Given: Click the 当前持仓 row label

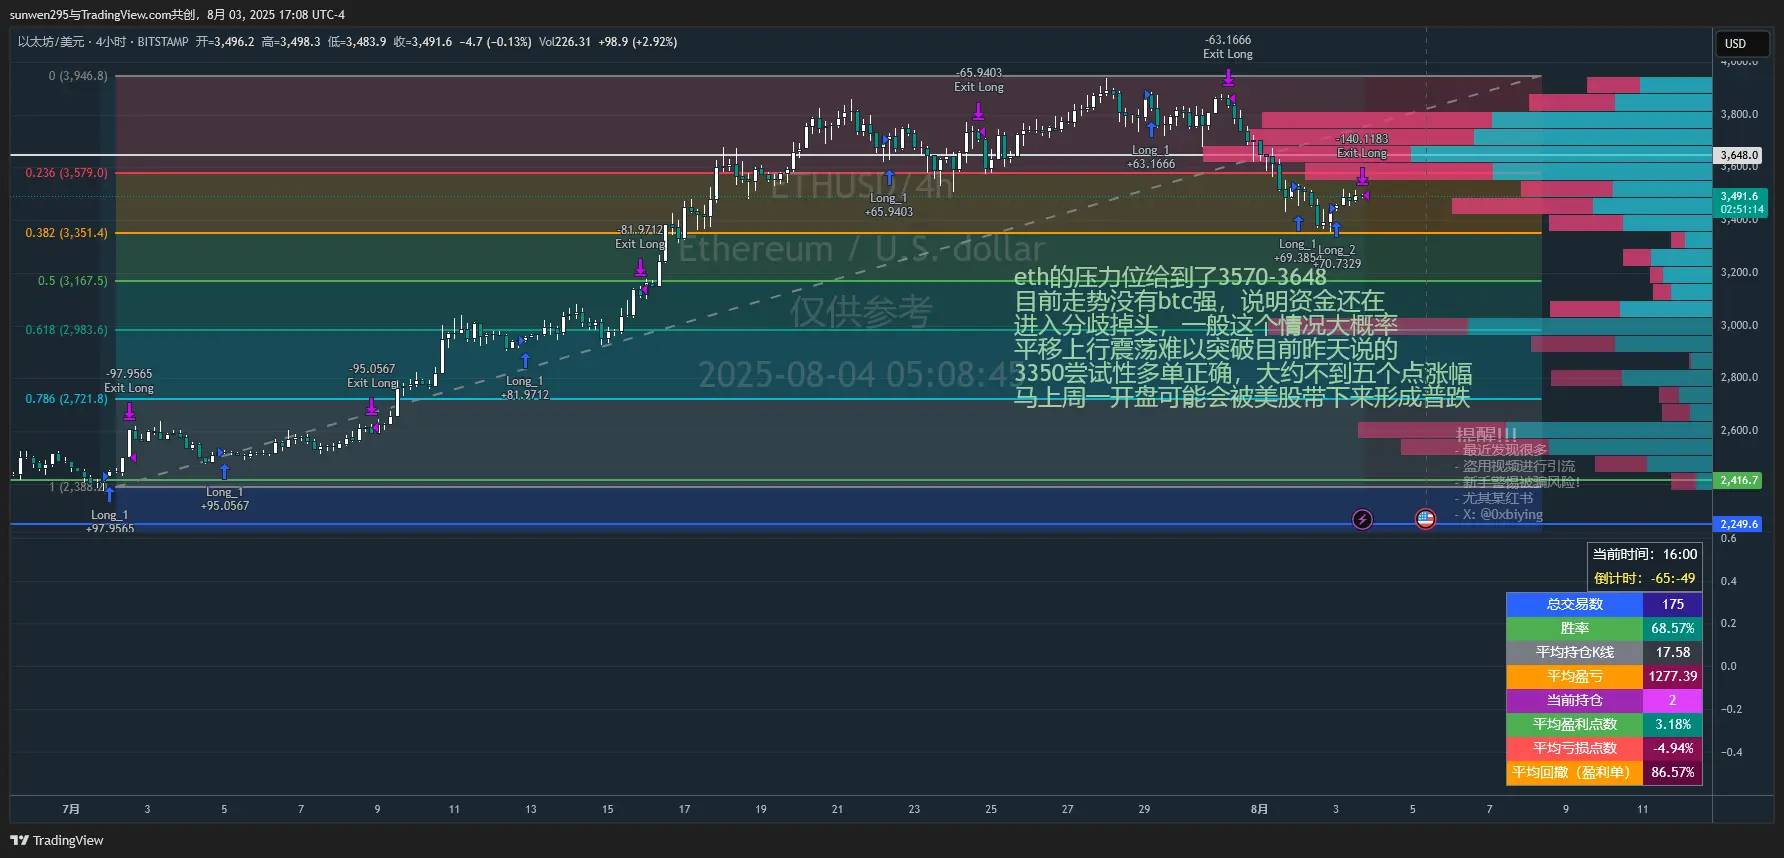Looking at the screenshot, I should 1575,700.
